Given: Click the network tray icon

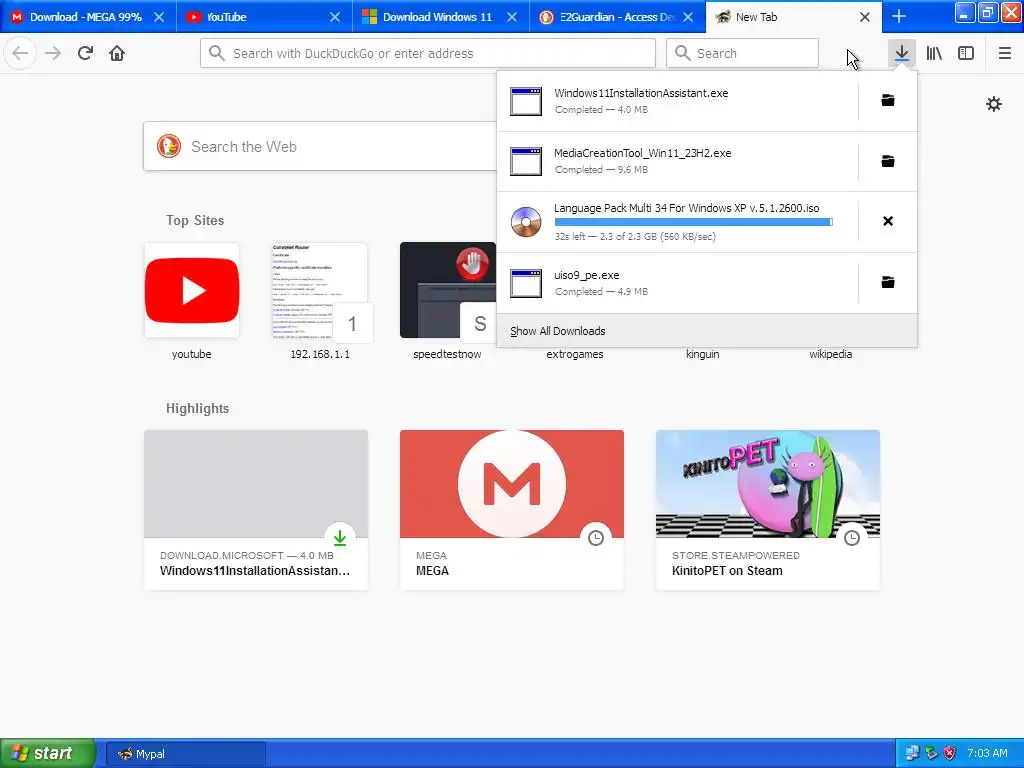Looking at the screenshot, I should pos(912,754).
